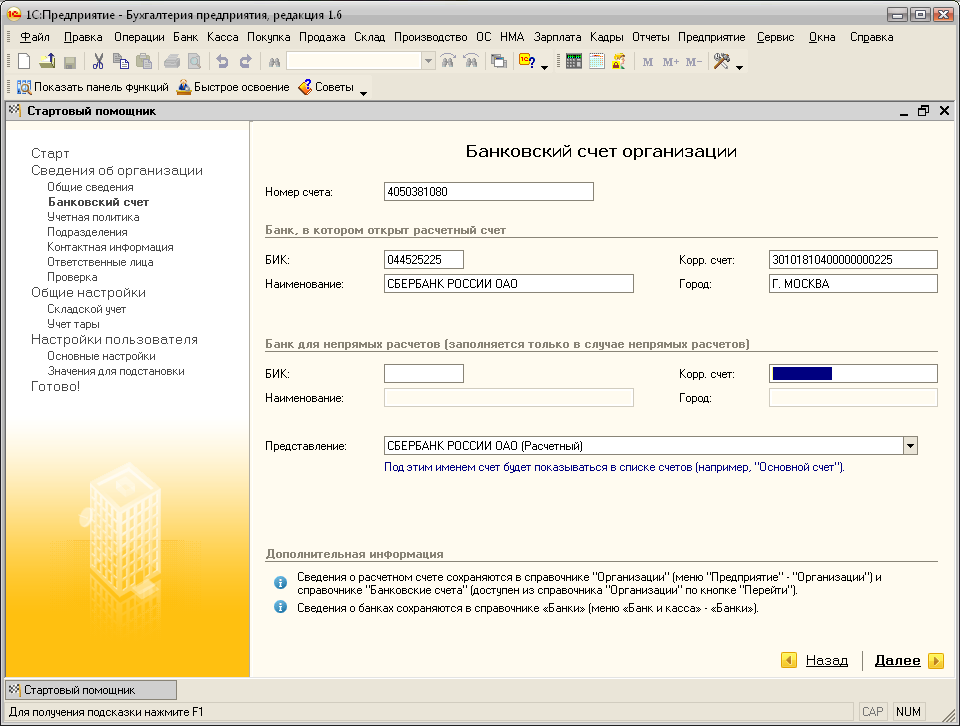Click the toolbar search text field
The width and height of the screenshot is (960, 726).
(354, 61)
